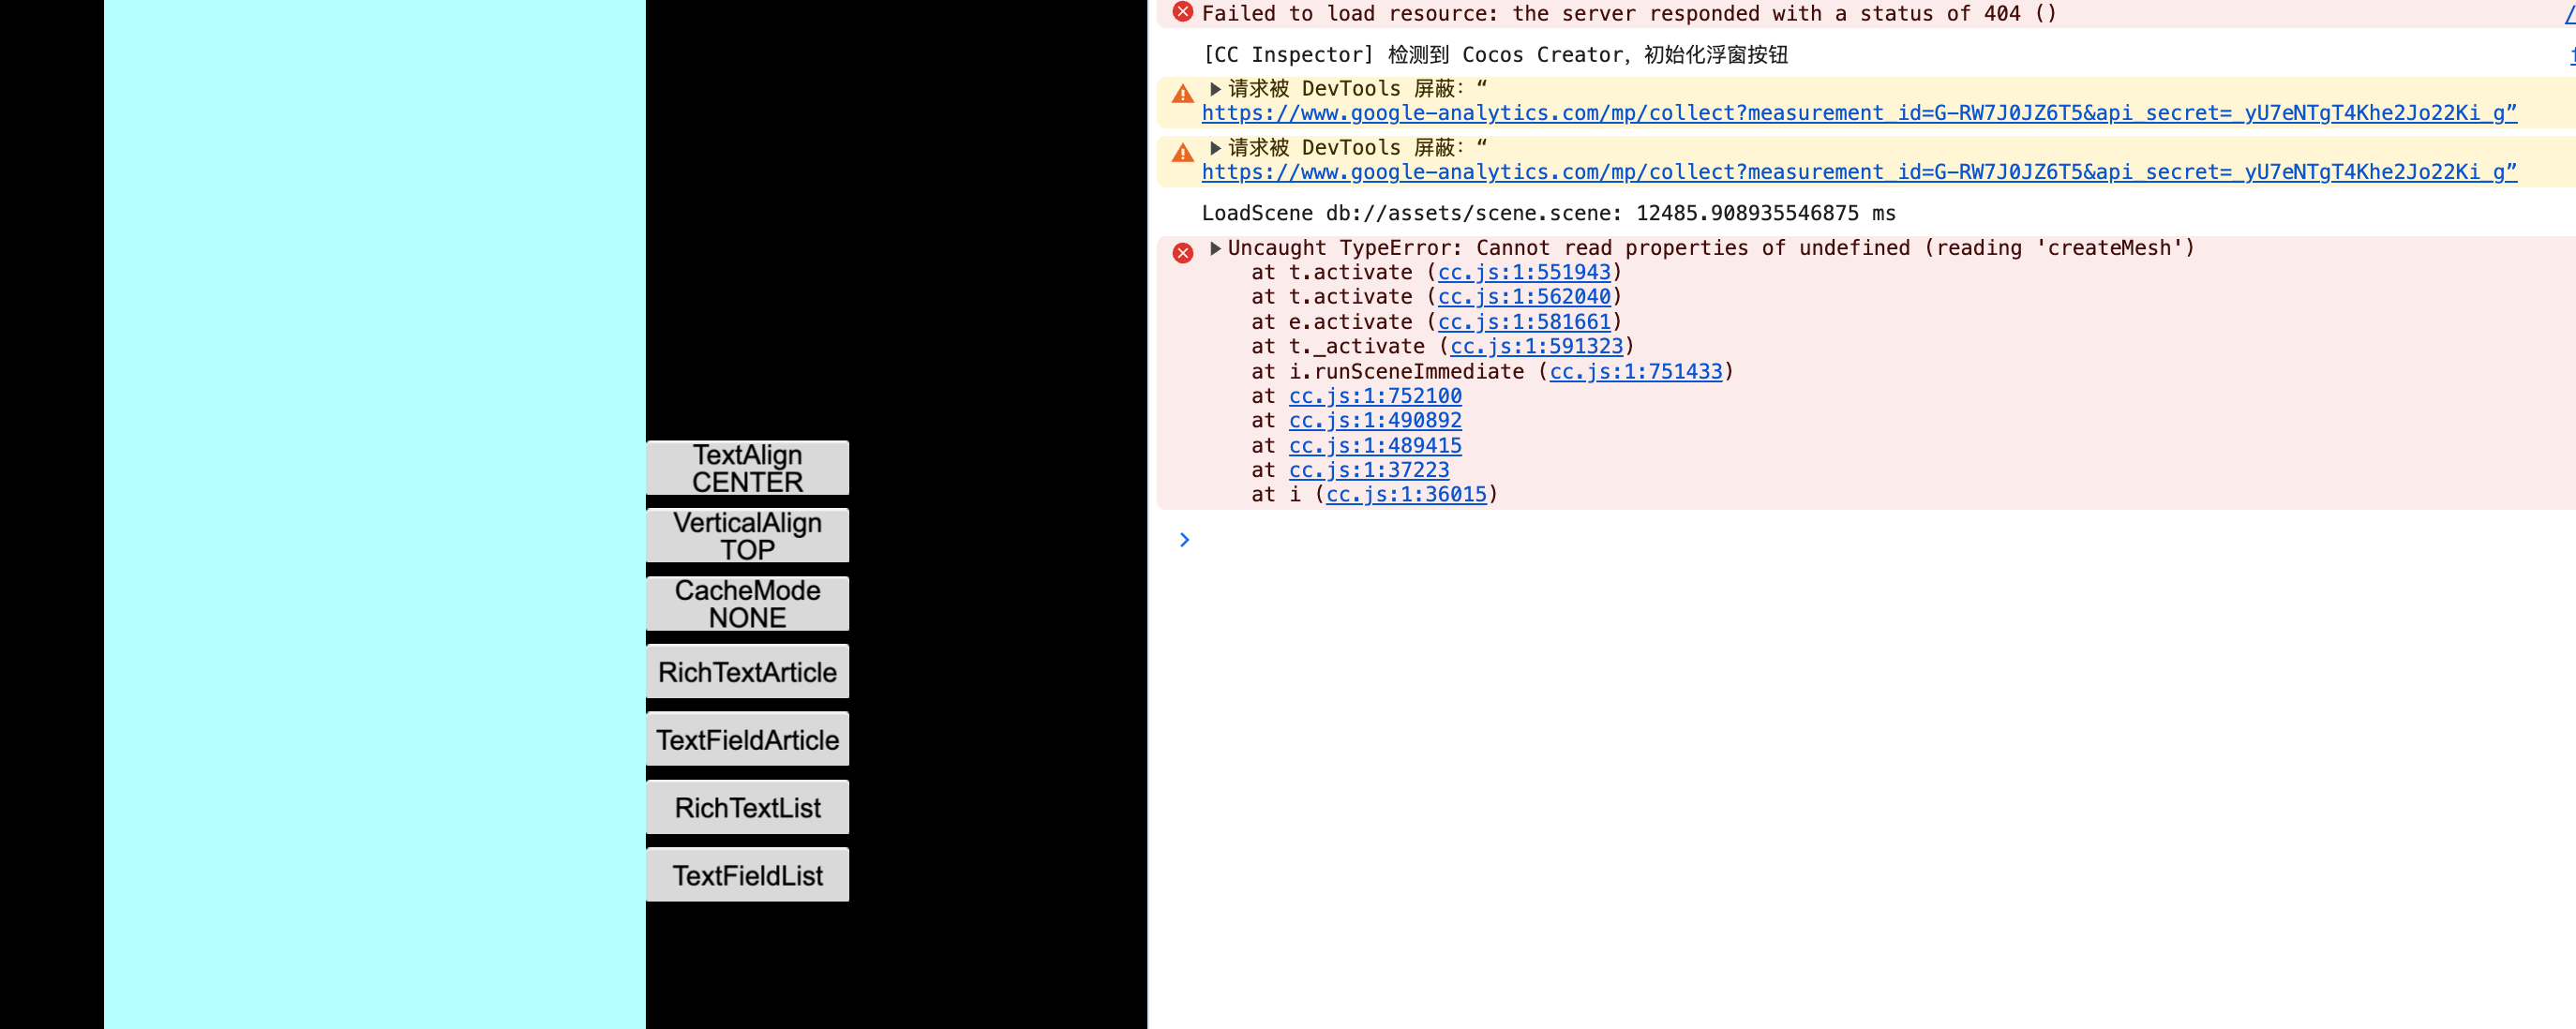Click the TextAlign CENTER button

tap(747, 468)
